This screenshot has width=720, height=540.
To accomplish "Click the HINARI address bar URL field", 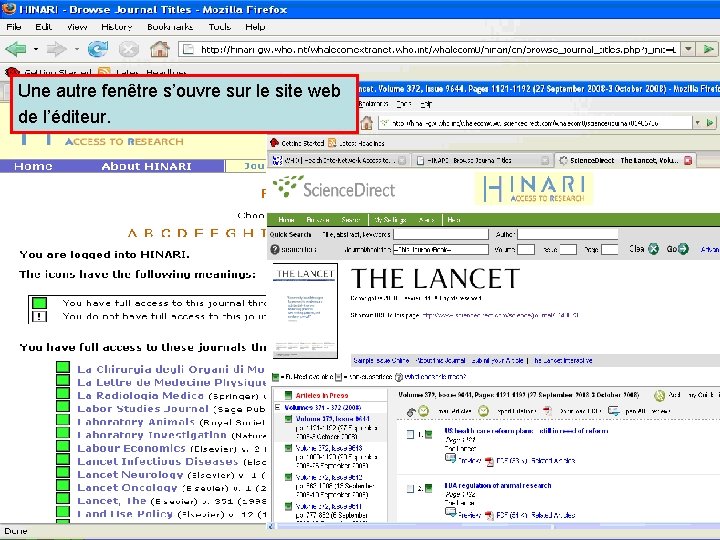I will point(430,49).
